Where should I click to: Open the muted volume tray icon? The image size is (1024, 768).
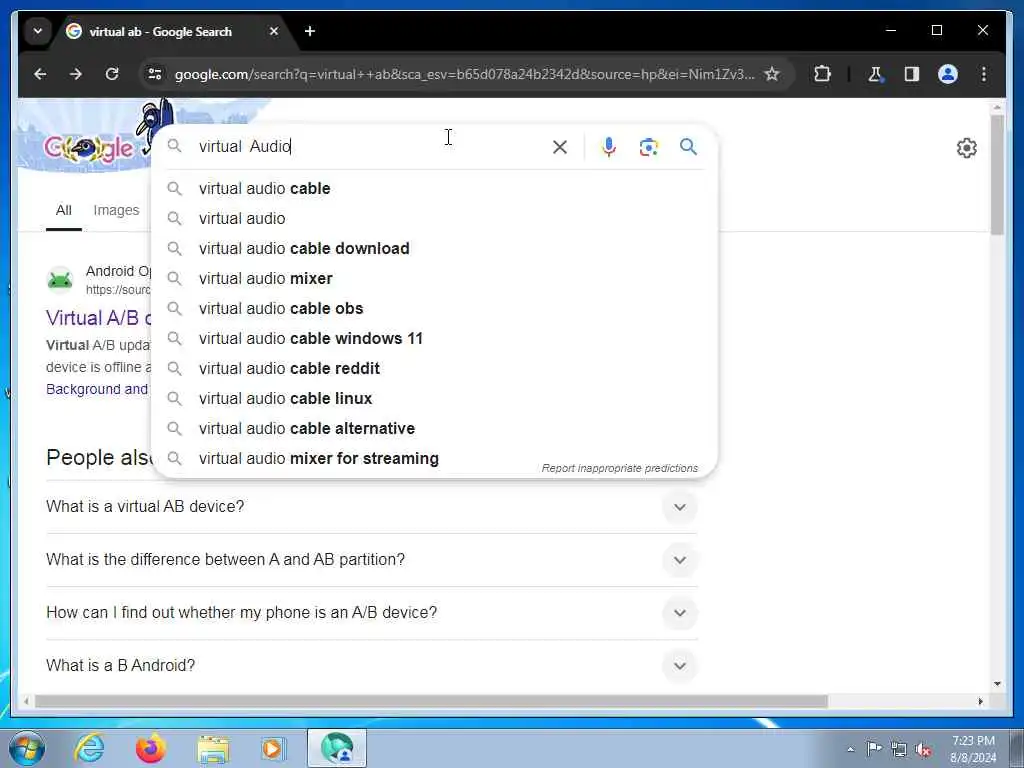[x=923, y=749]
